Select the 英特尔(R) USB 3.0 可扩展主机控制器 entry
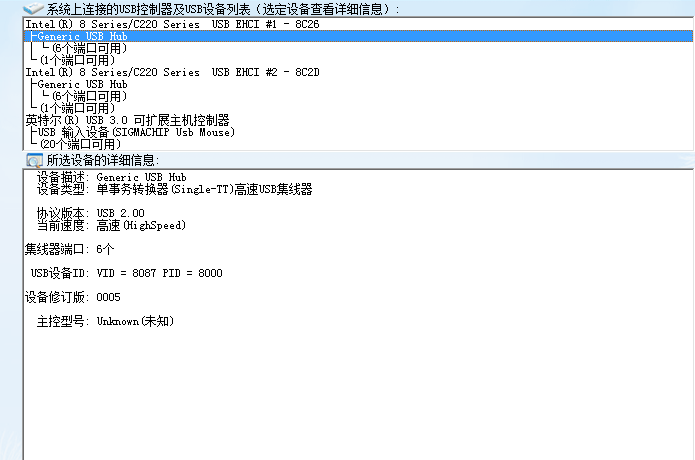Viewport: 695px width, 460px height. [127, 120]
